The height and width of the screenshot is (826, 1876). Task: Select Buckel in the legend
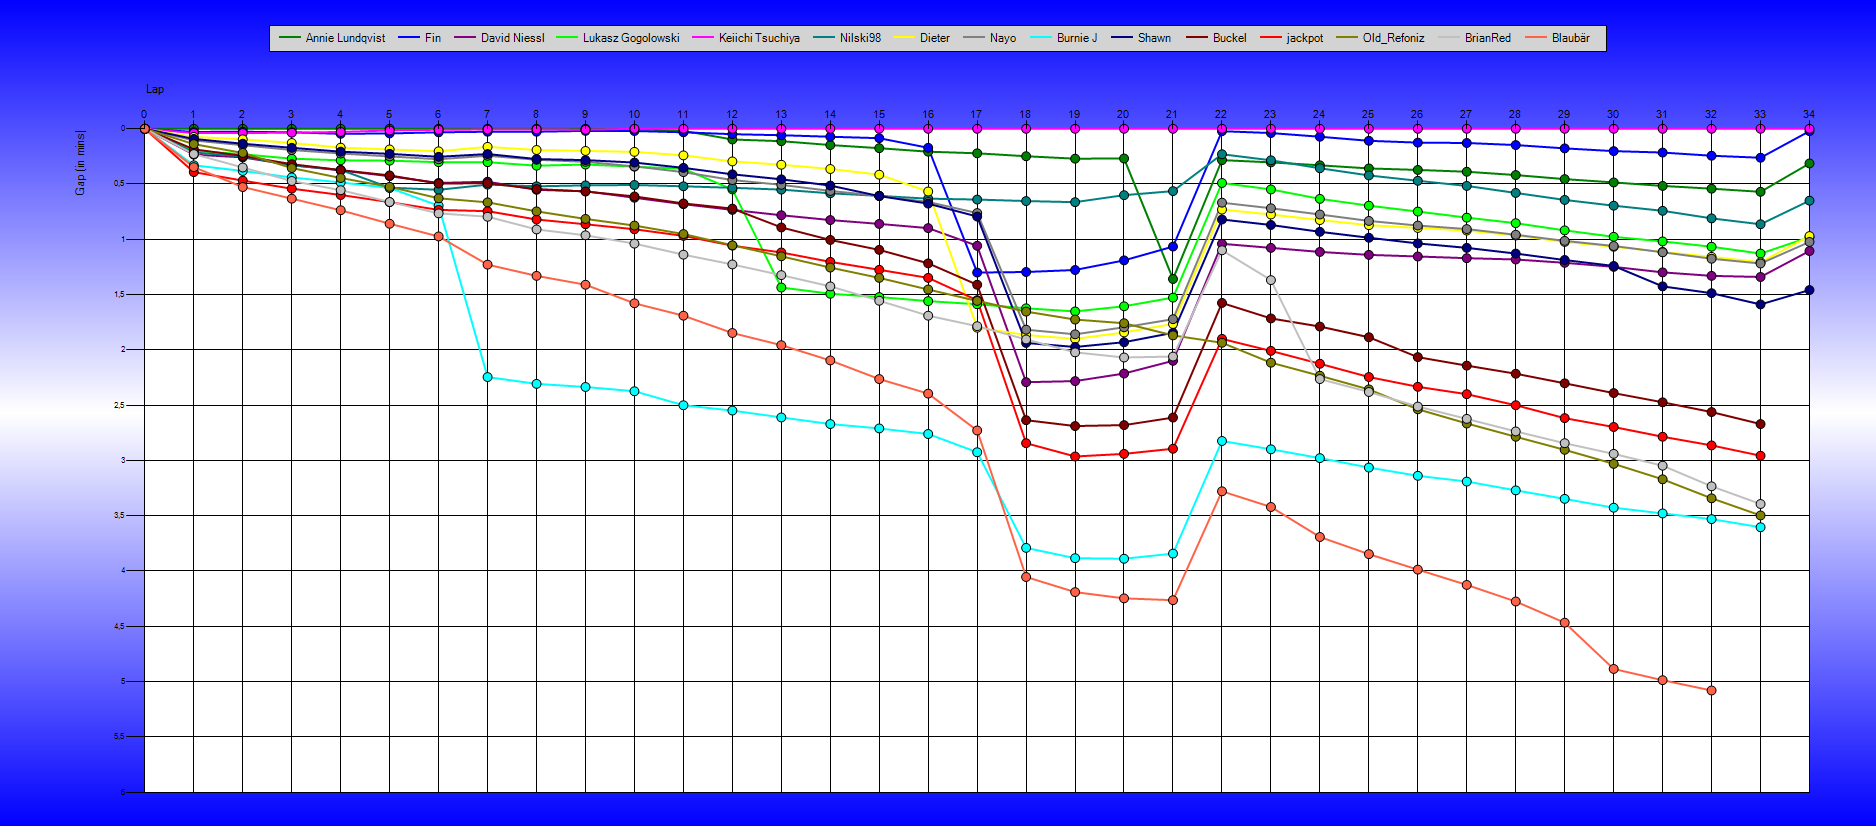[x=1216, y=38]
